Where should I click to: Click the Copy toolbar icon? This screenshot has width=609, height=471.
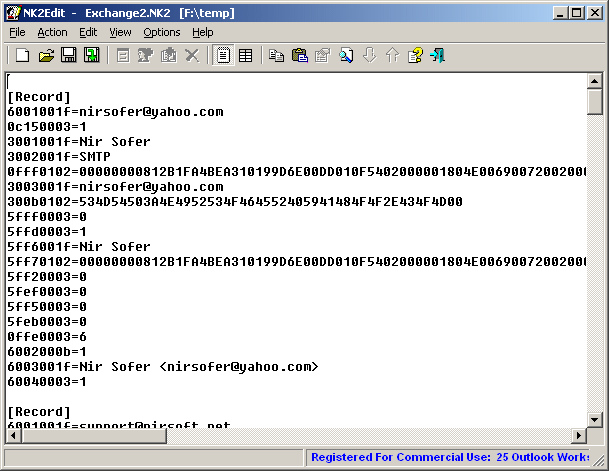click(277, 55)
